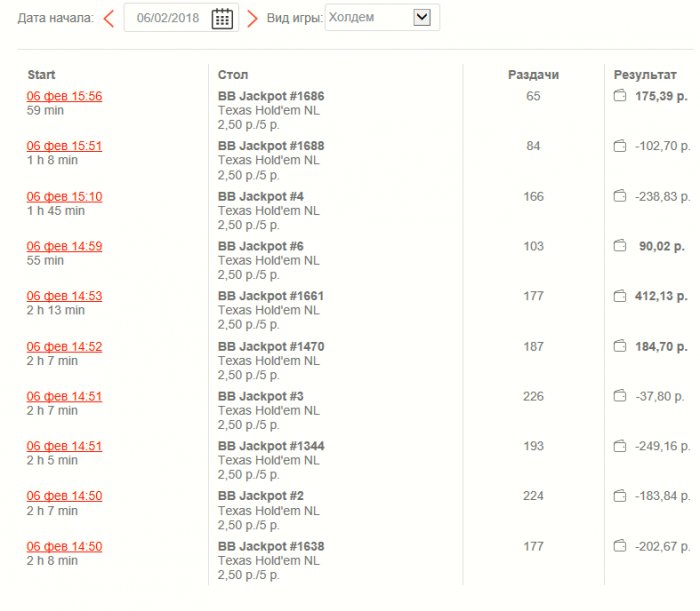Open session link 06 фев 14:53
The height and width of the screenshot is (611, 700).
pos(64,296)
